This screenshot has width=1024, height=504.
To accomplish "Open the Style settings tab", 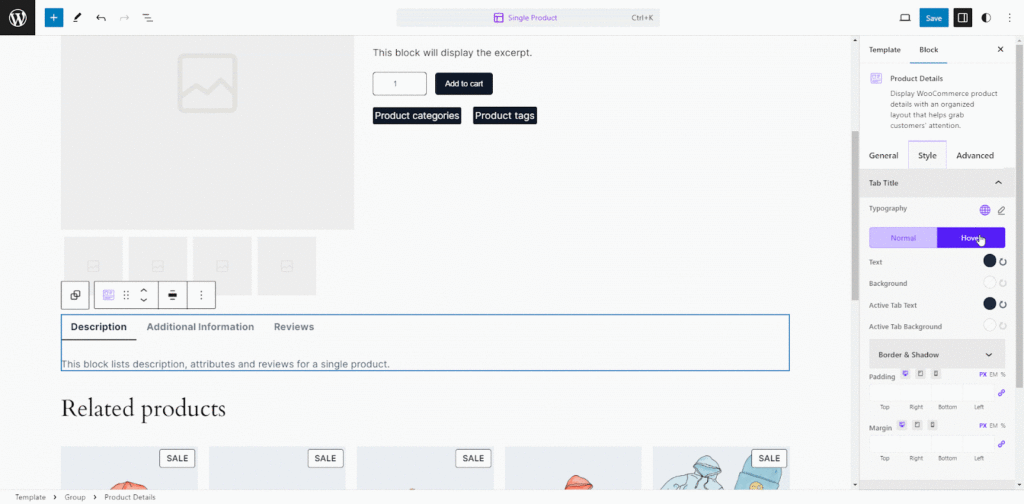I will tap(927, 155).
